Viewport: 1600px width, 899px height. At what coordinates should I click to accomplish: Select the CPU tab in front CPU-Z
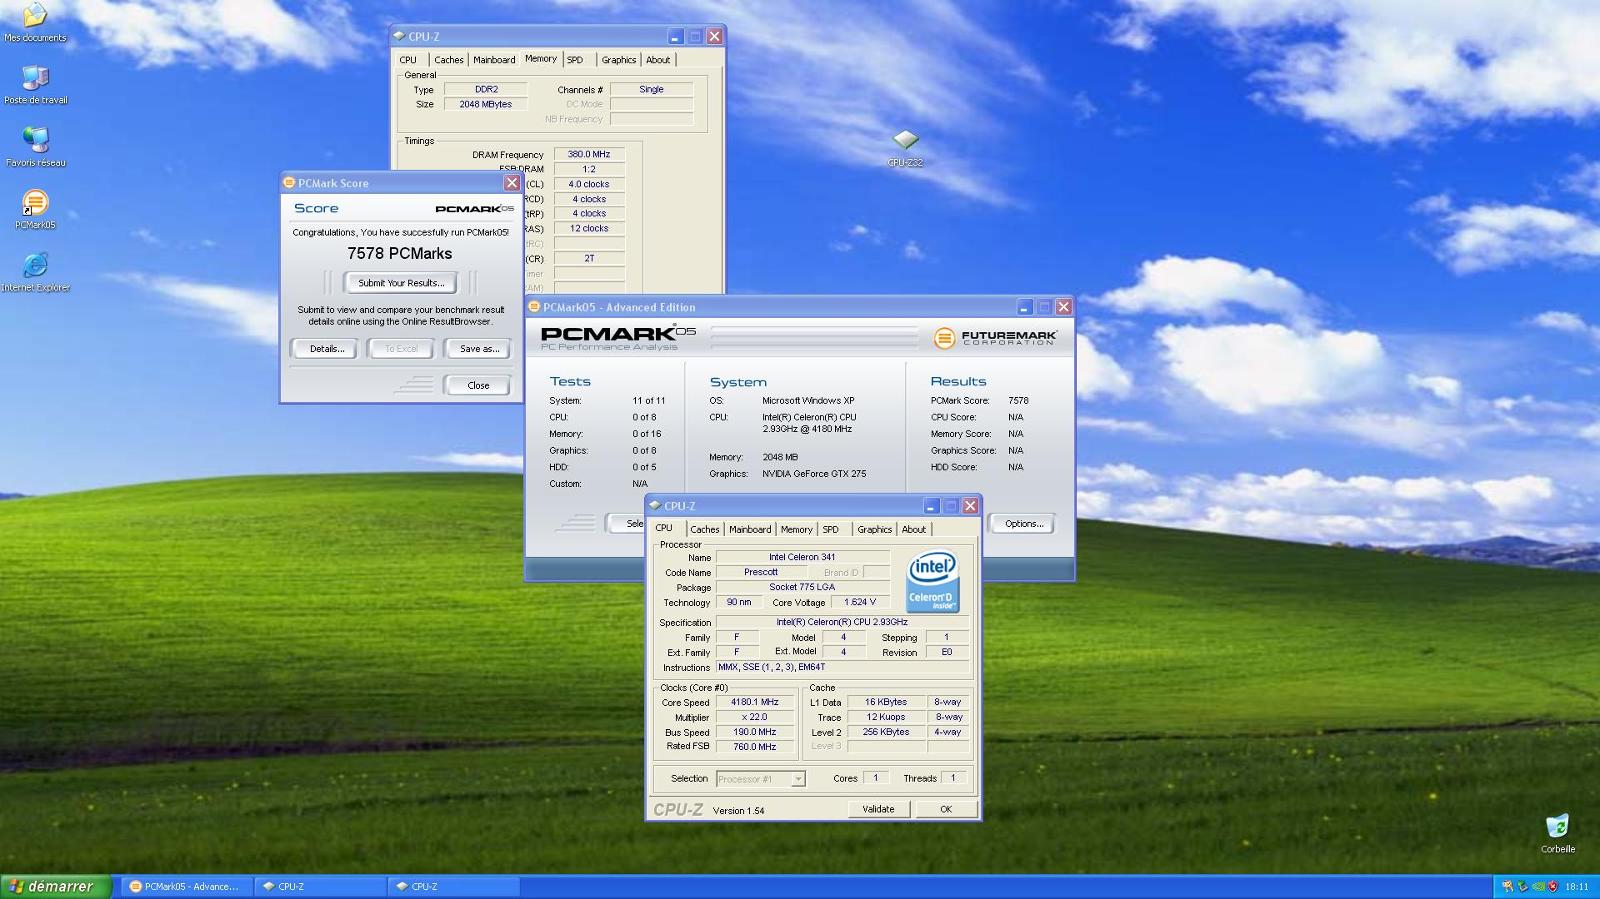click(664, 528)
